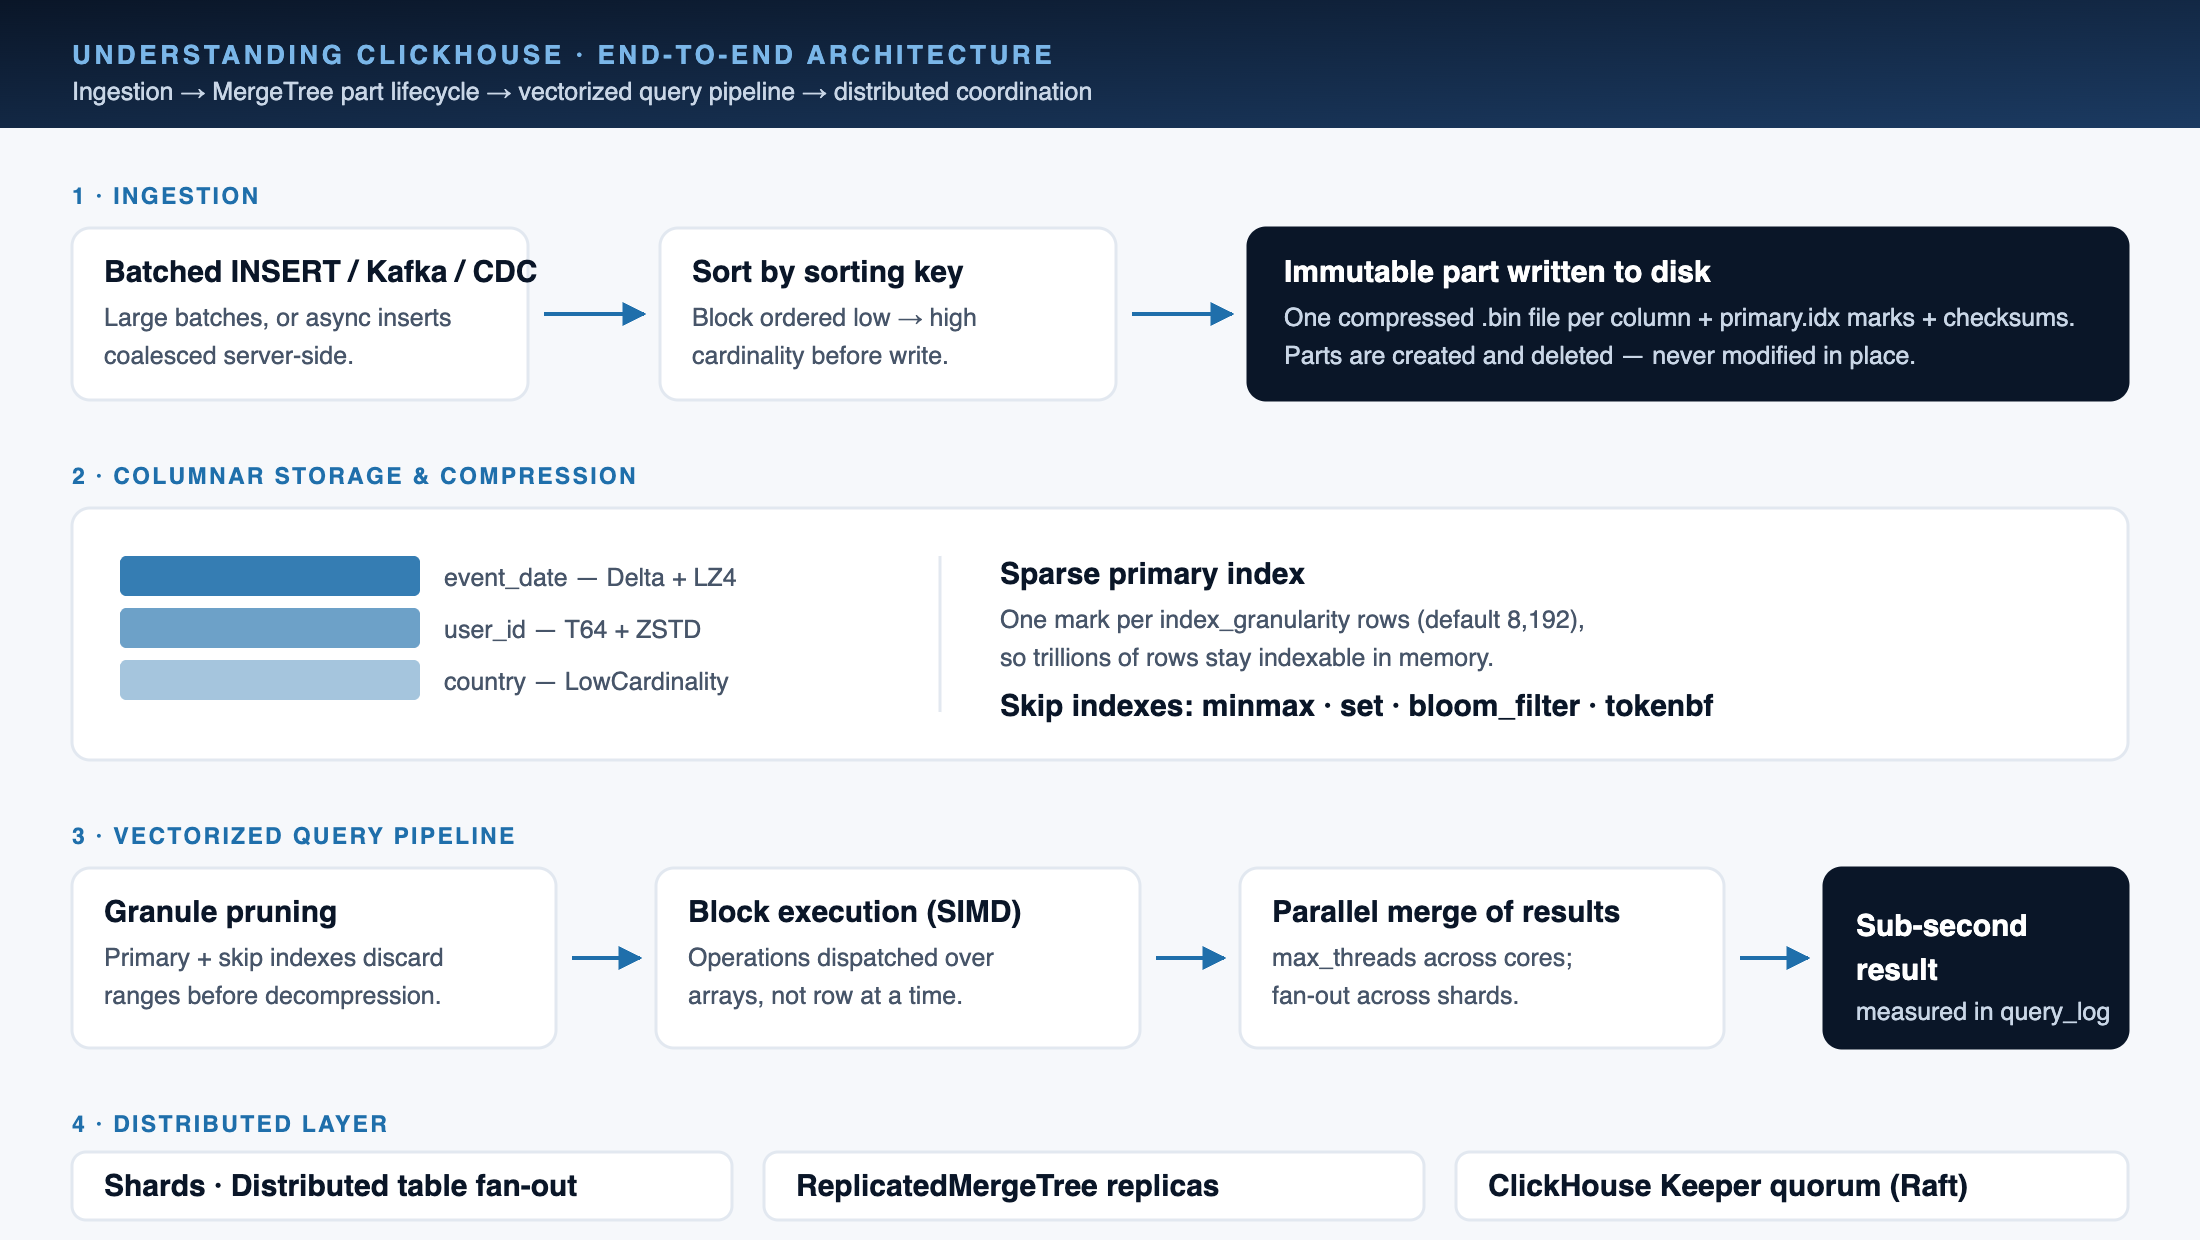
Task: Click the medium blue user_id column bar
Action: pos(270,628)
